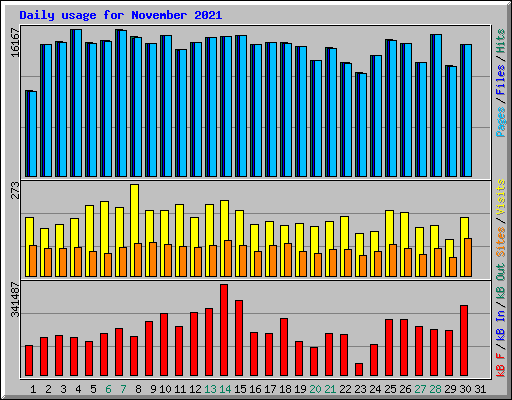Click day 10 on the x-axis
Viewport: 512px width, 400px height.
(165, 389)
